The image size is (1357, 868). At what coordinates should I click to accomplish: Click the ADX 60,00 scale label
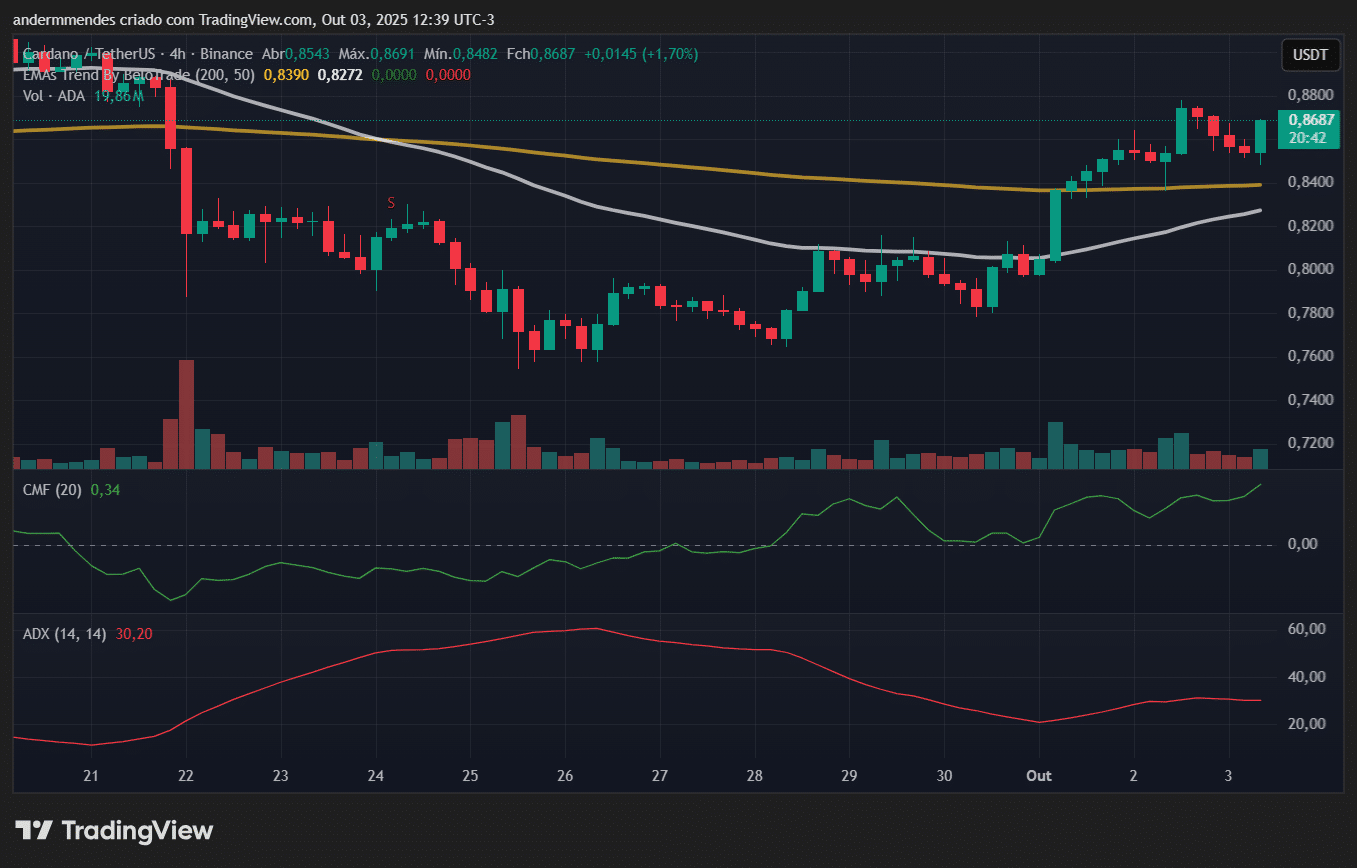coord(1306,629)
